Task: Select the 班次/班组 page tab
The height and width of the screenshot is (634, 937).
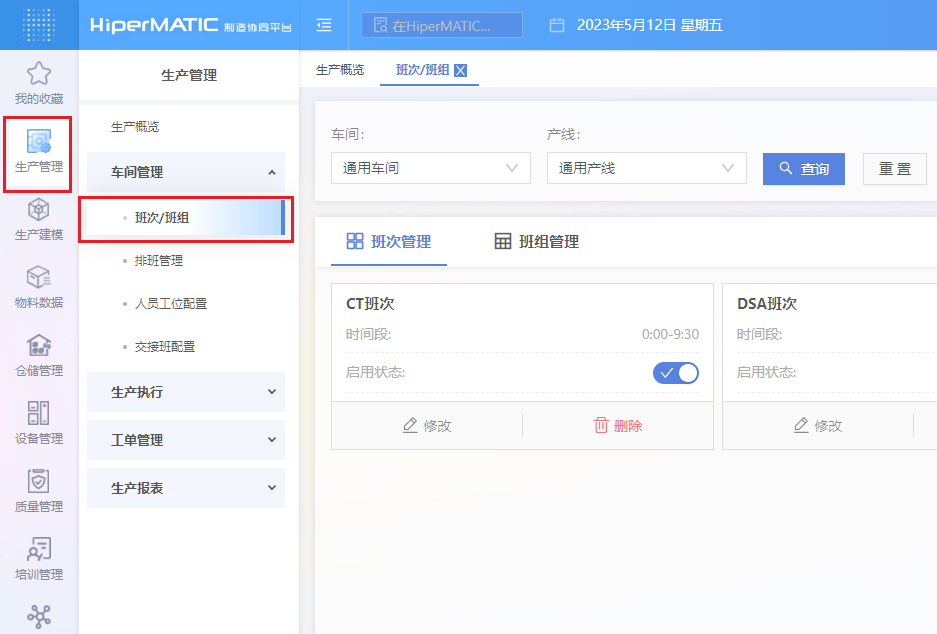Action: click(422, 70)
